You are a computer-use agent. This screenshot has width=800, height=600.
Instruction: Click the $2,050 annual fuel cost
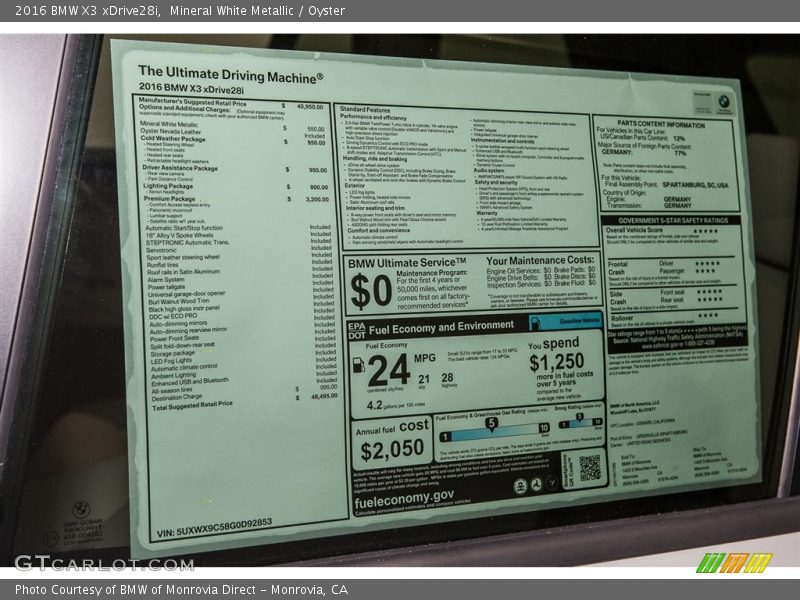point(392,449)
